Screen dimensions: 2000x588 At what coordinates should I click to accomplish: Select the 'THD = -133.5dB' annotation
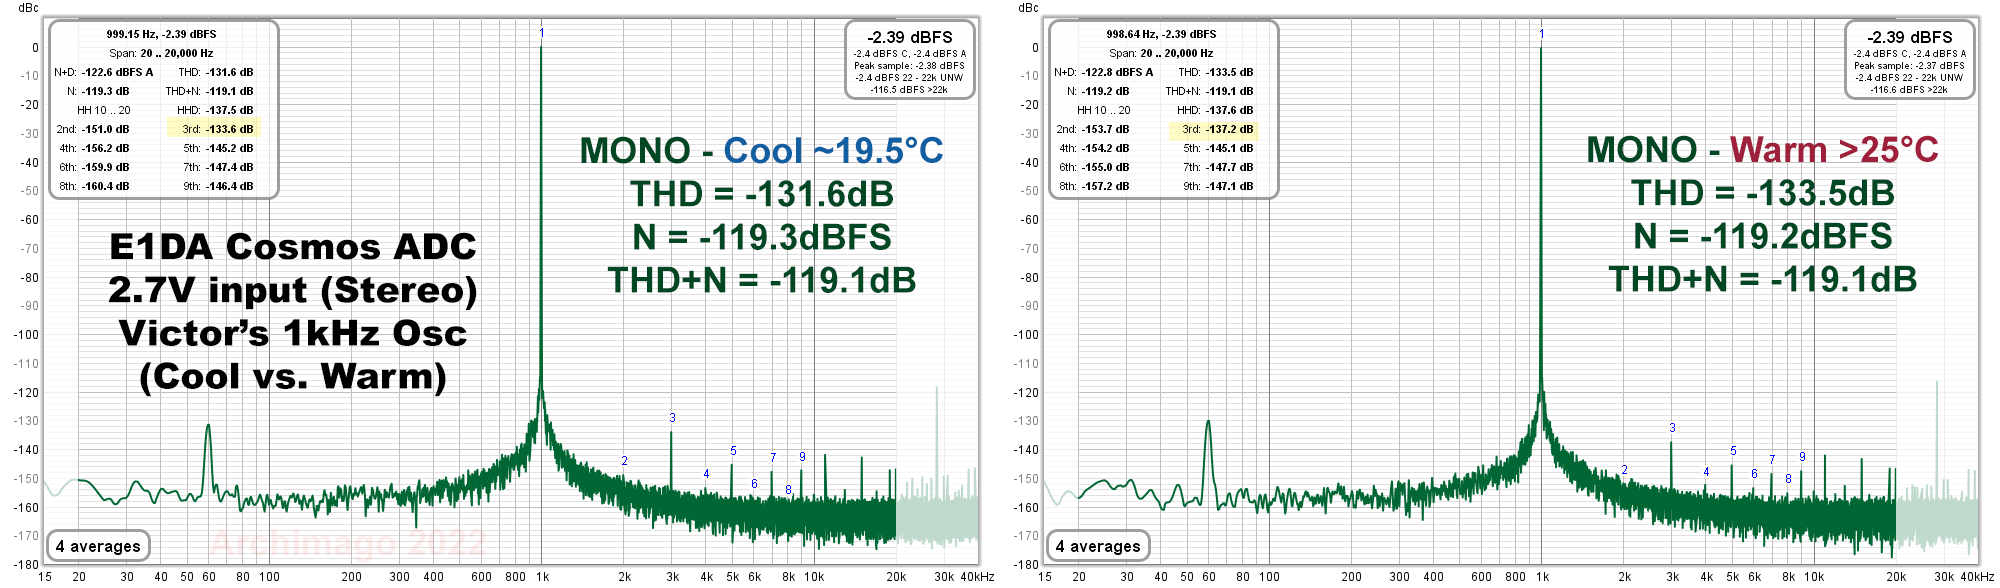pos(1762,193)
